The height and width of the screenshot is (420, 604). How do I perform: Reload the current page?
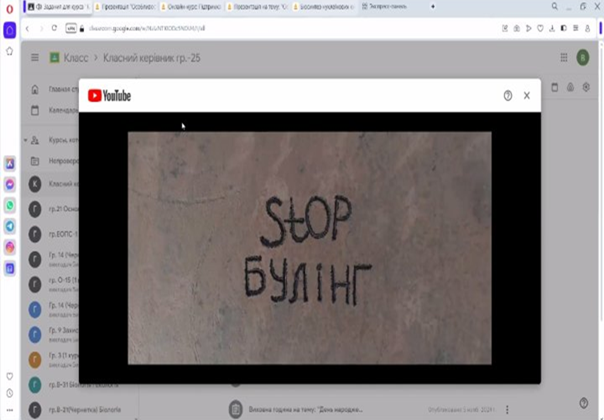click(x=54, y=28)
